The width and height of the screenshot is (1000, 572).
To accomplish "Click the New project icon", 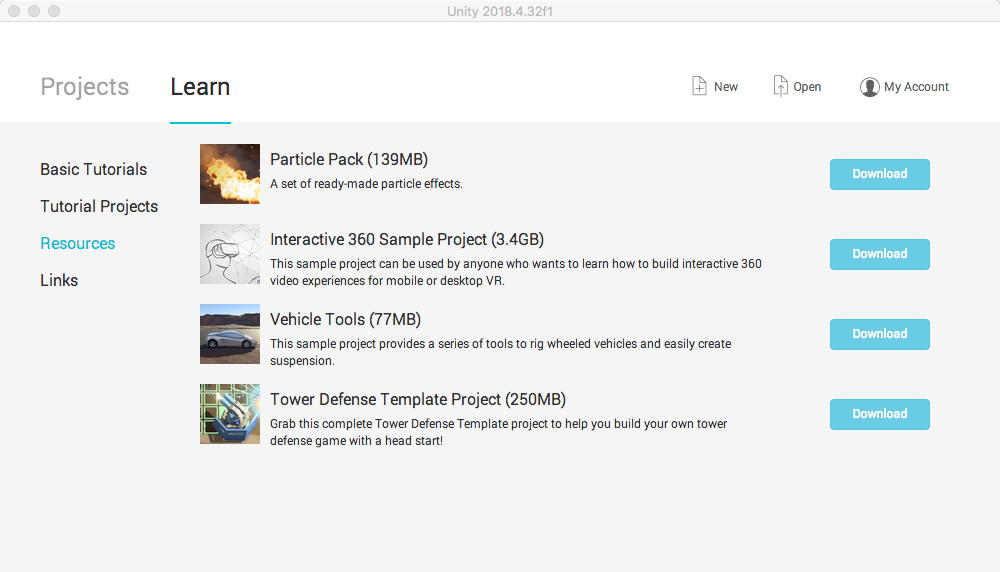I will coord(700,87).
